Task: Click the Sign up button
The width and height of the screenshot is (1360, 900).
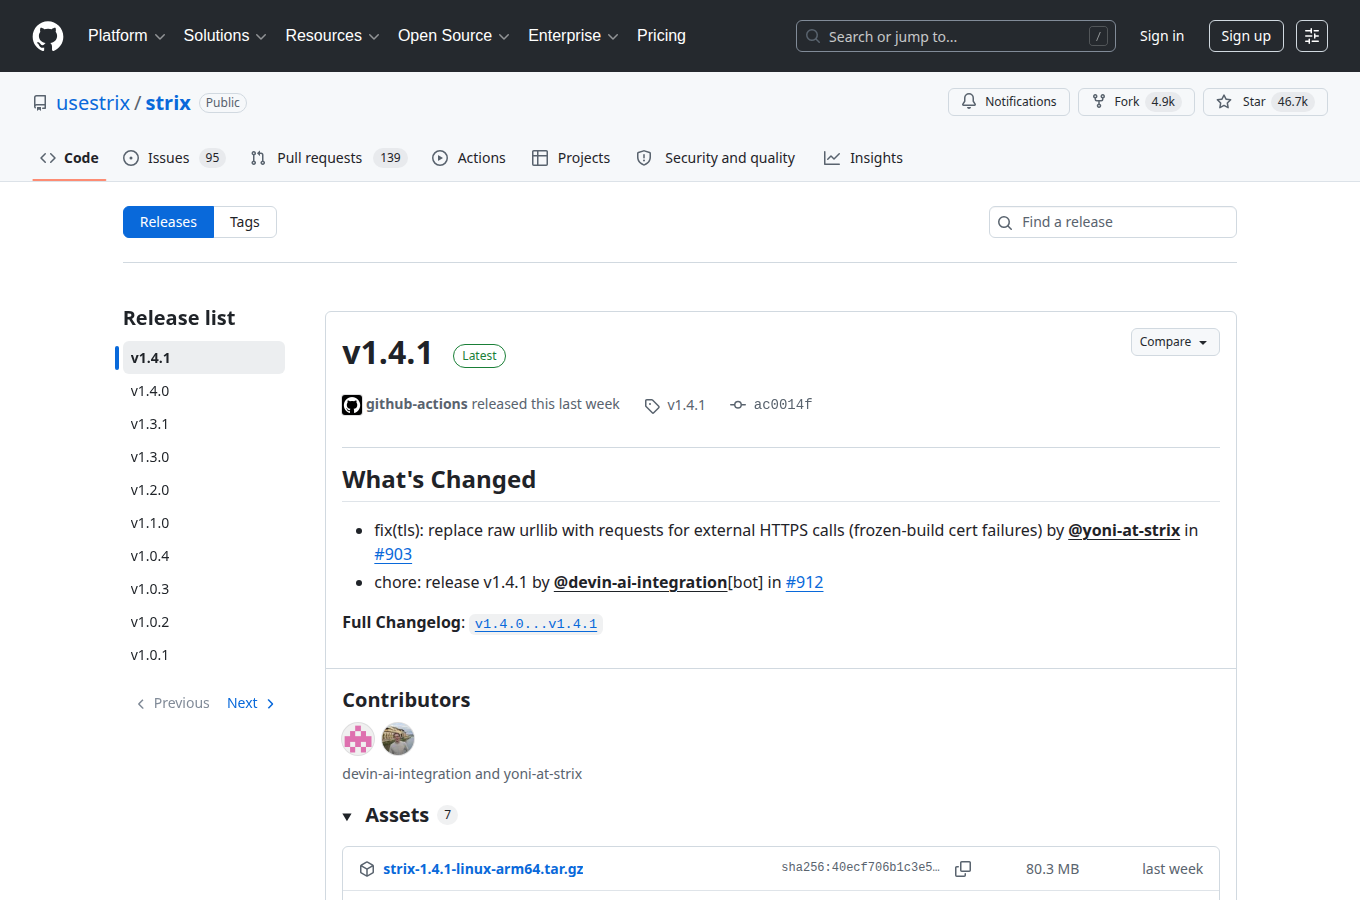Action: coord(1246,36)
